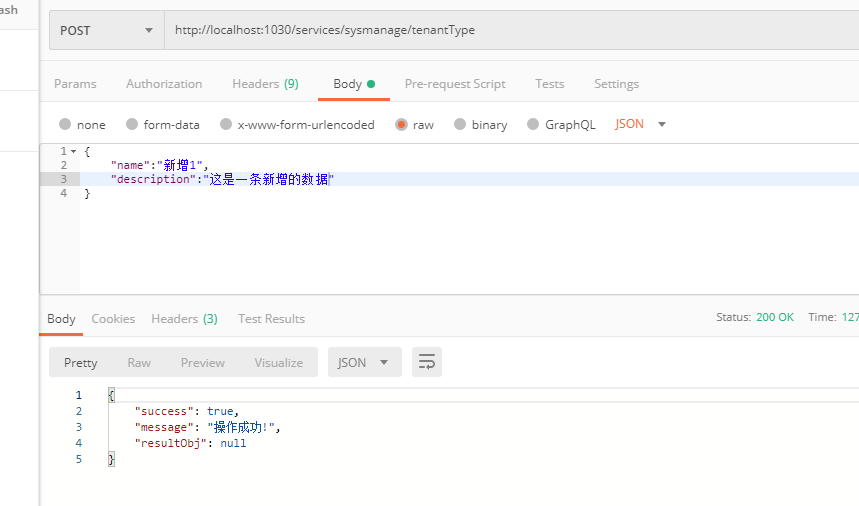Click the Raw response view button
Viewport: 859px width, 506px height.
(x=139, y=362)
